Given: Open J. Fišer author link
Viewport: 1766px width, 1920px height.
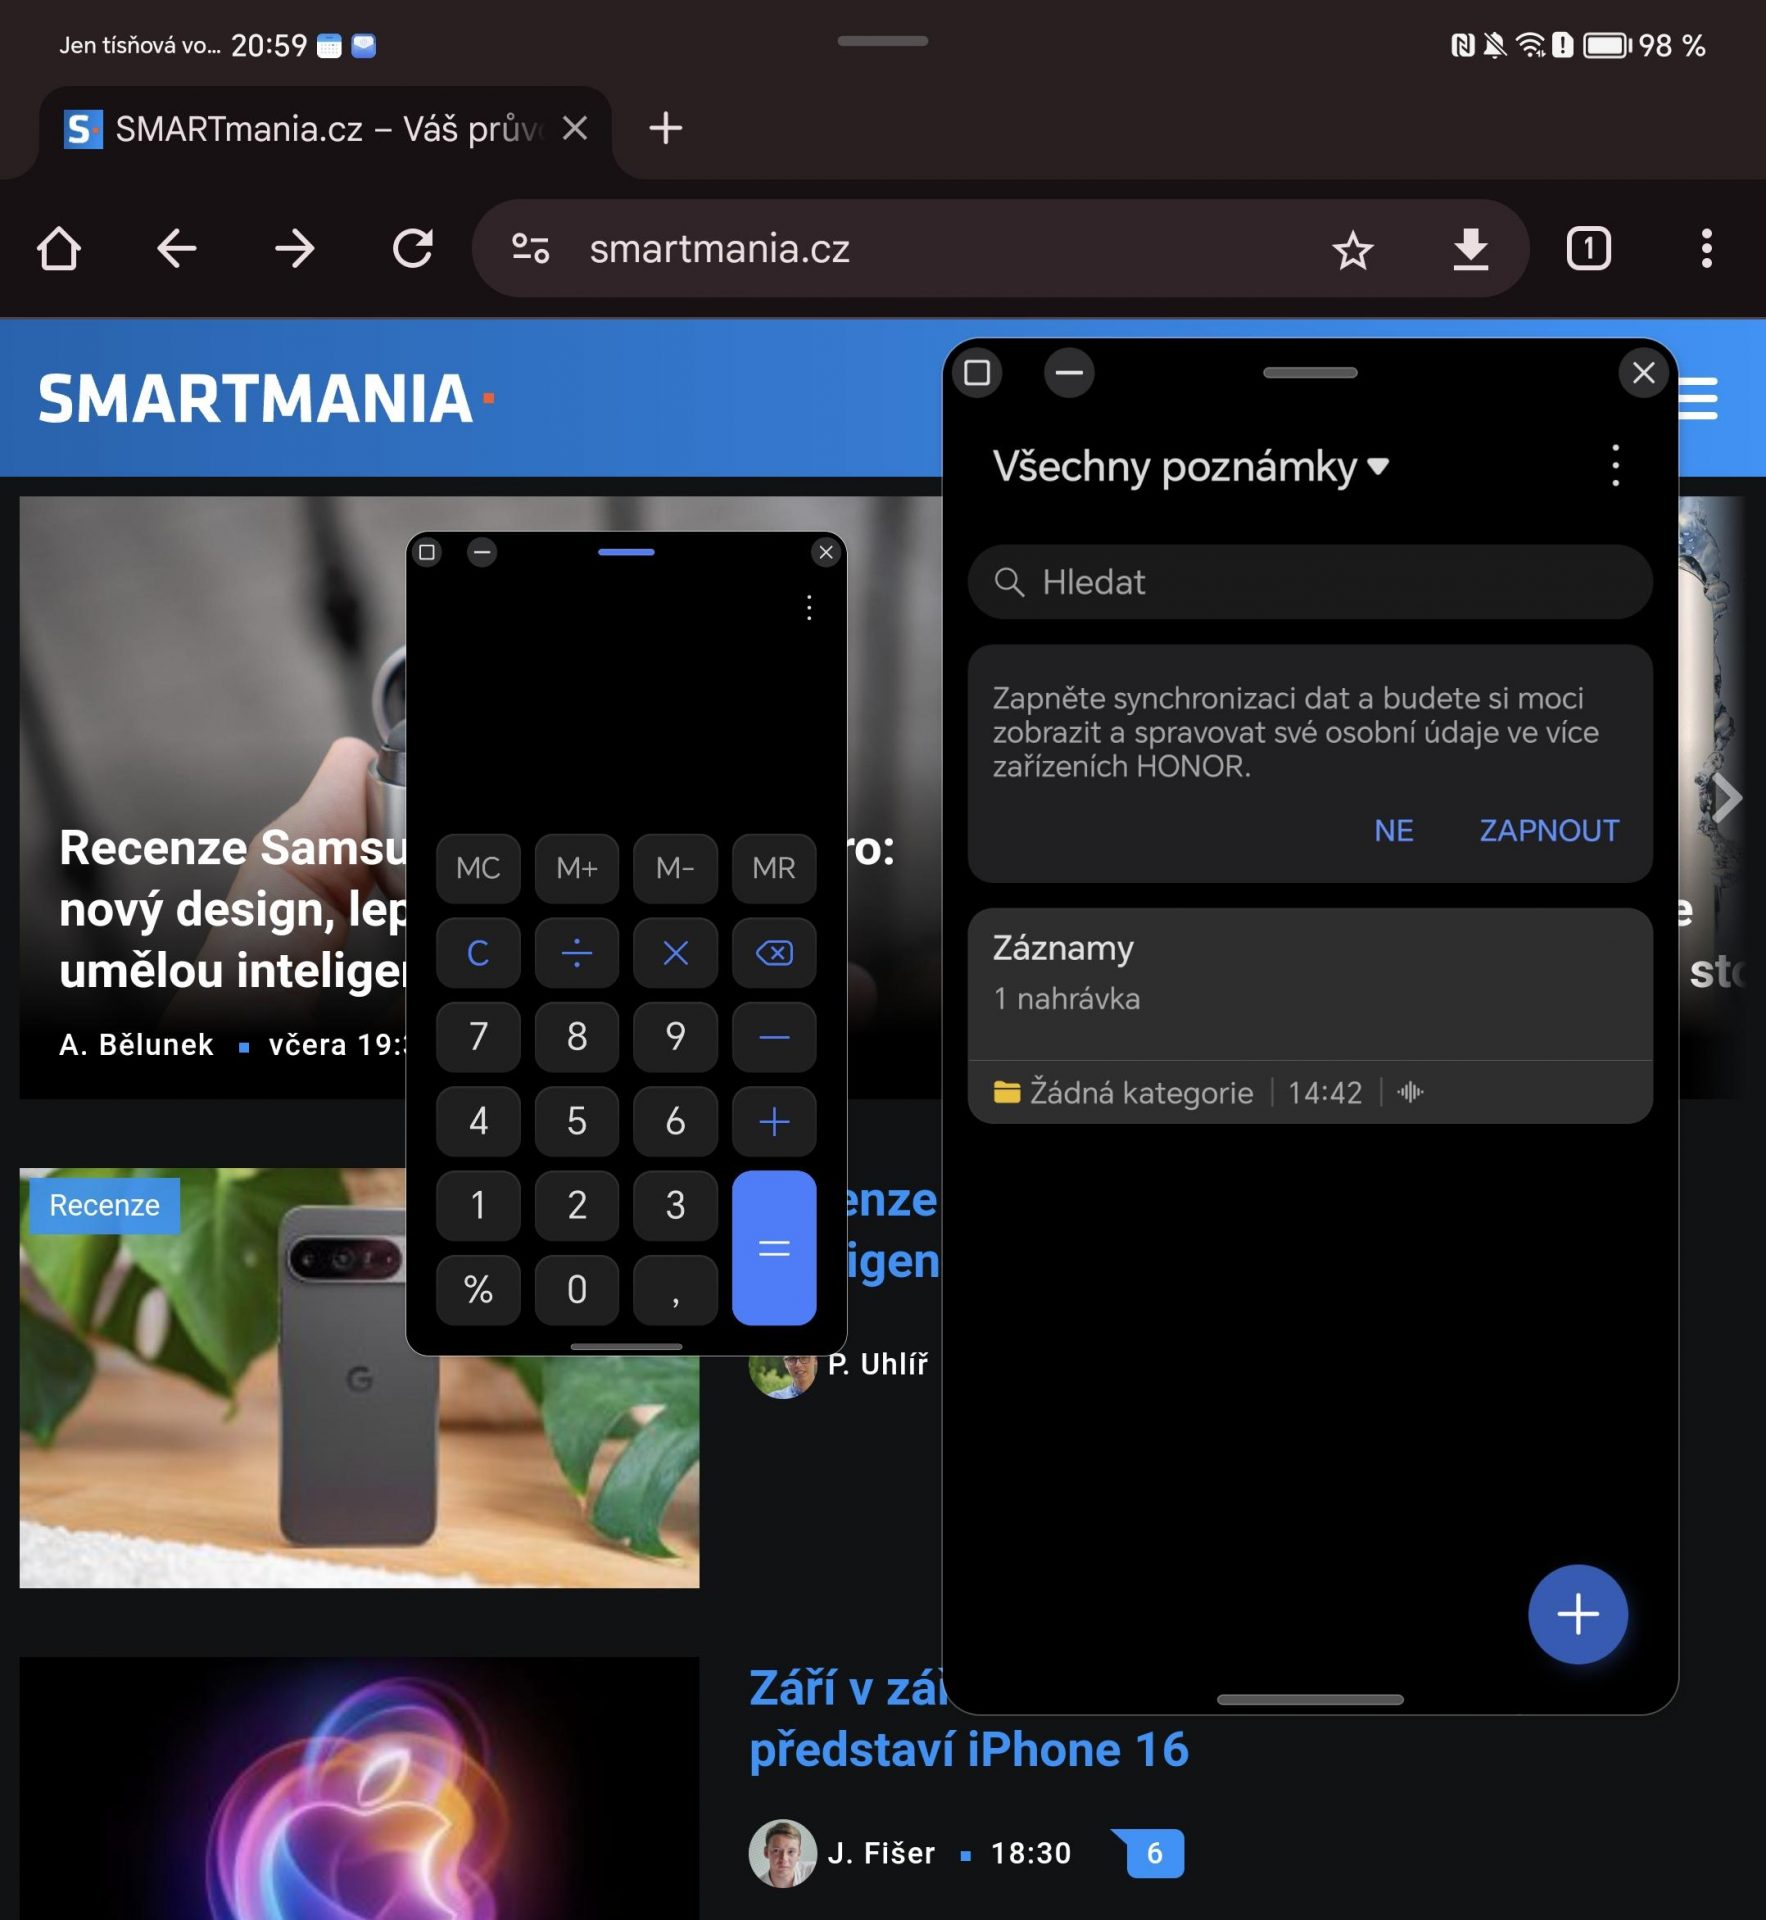Looking at the screenshot, I should [x=881, y=1853].
